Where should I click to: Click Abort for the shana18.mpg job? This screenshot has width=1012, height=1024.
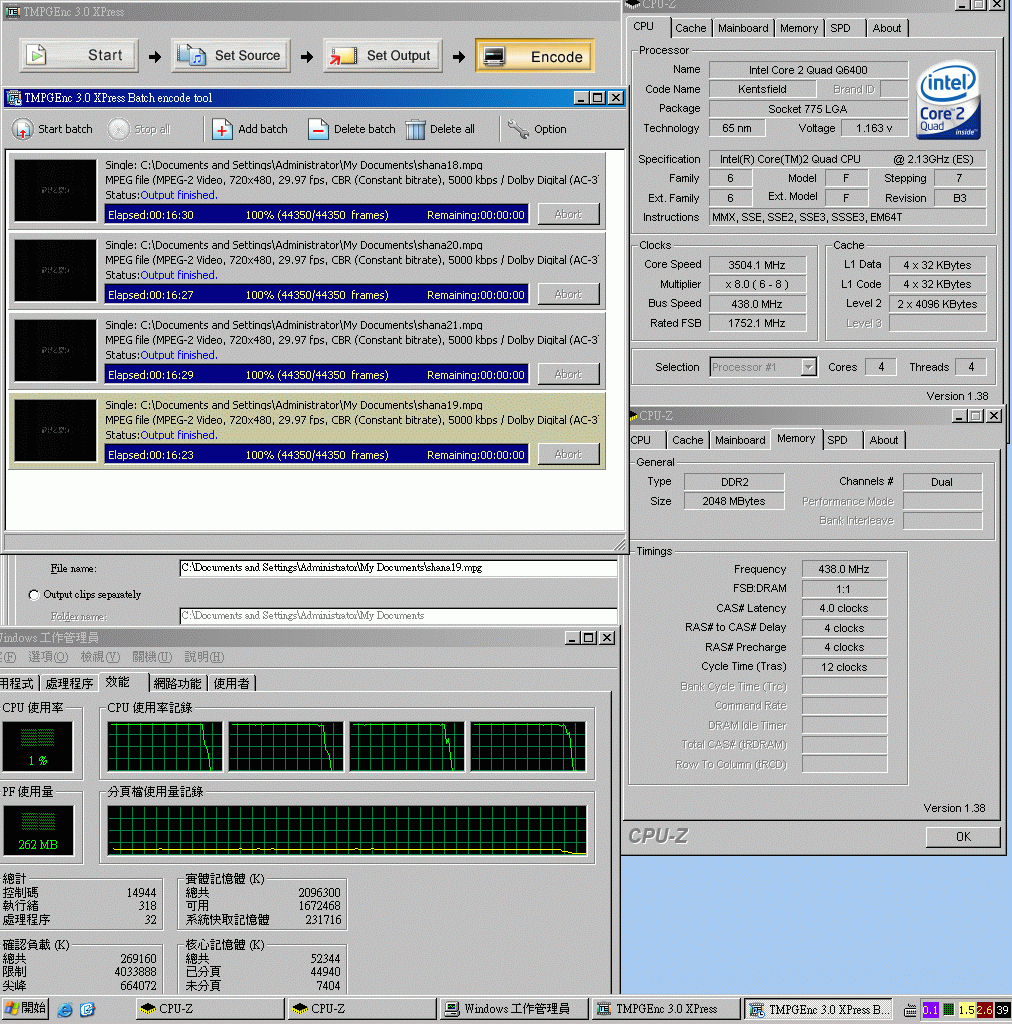pyautogui.click(x=568, y=214)
